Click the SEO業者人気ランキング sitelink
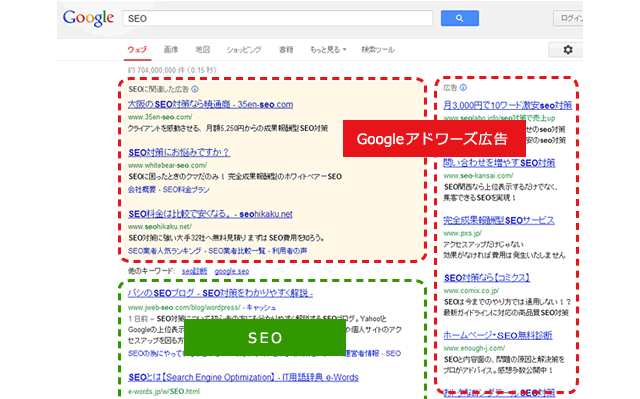The height and width of the screenshot is (399, 640). pos(164,251)
